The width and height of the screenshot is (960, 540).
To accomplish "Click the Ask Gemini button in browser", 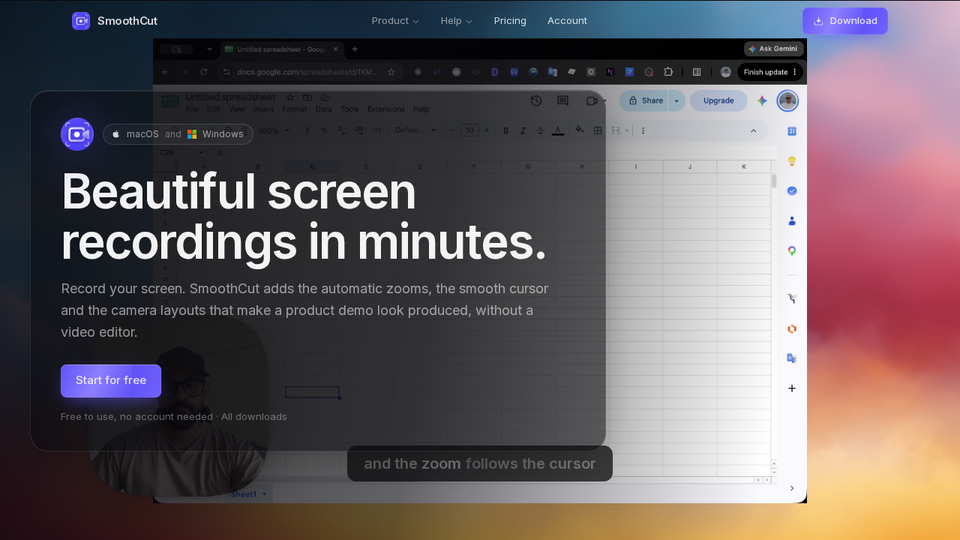I will pos(773,48).
